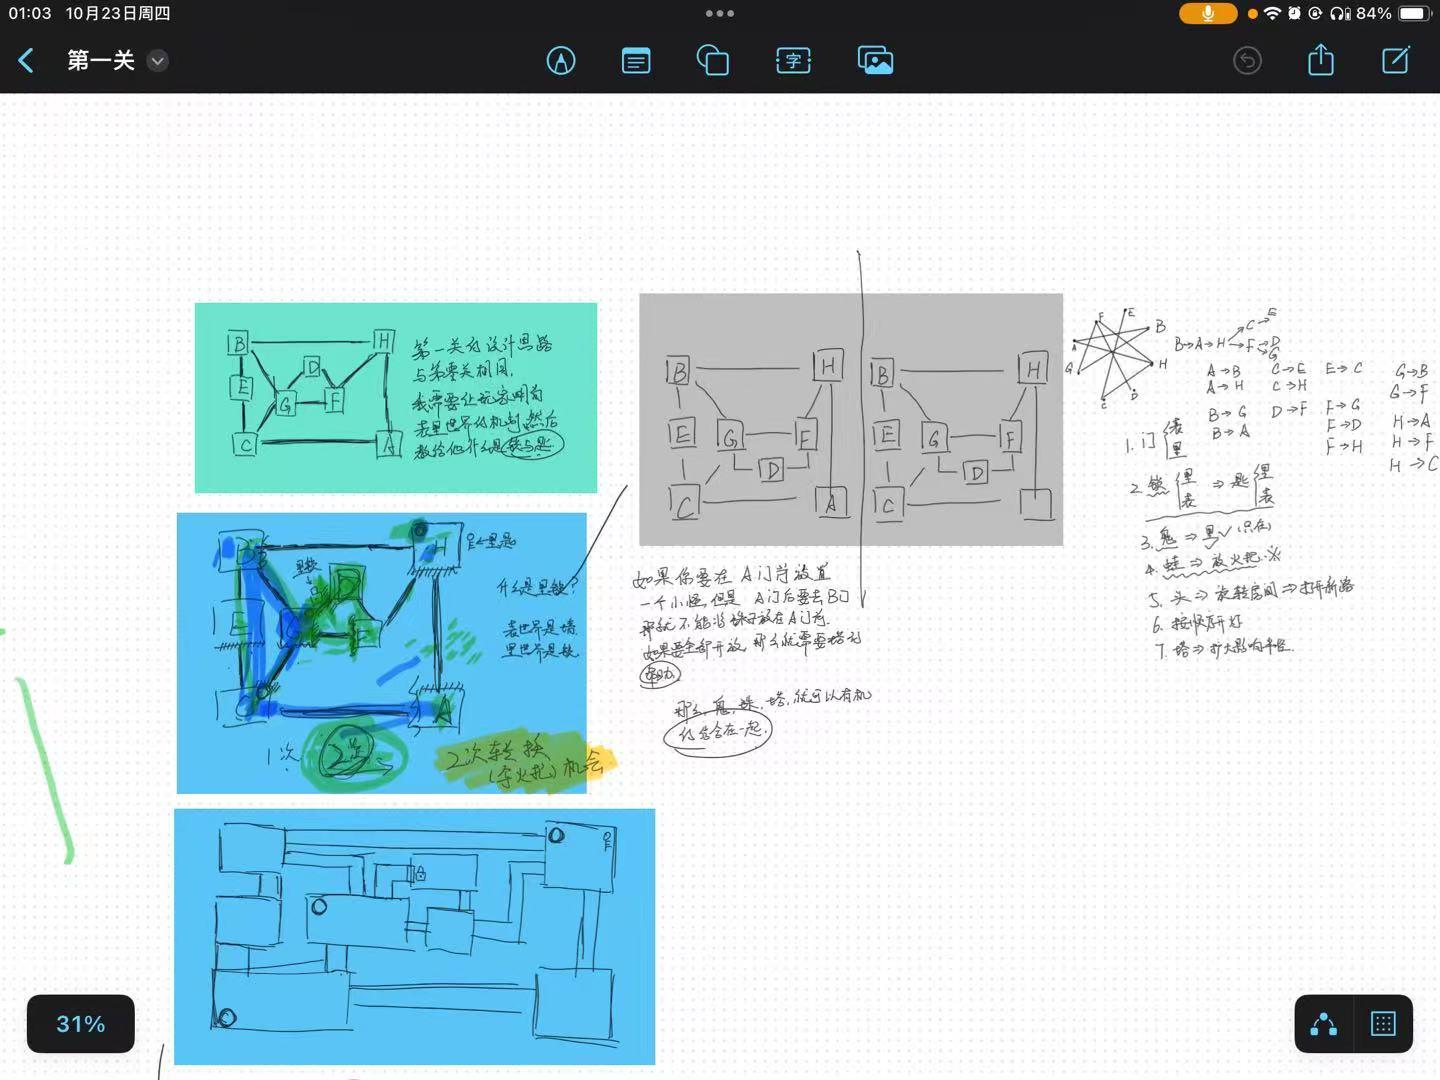Tap the 第一关 board title

(101, 61)
